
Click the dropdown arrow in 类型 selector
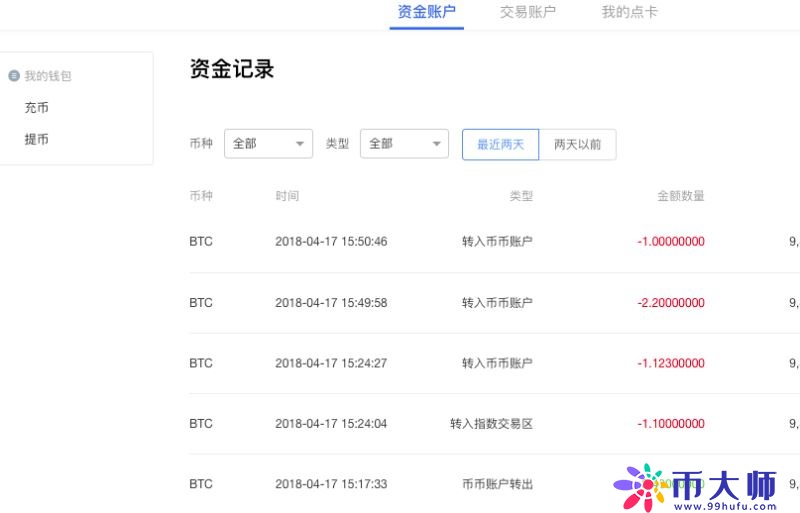(x=436, y=144)
